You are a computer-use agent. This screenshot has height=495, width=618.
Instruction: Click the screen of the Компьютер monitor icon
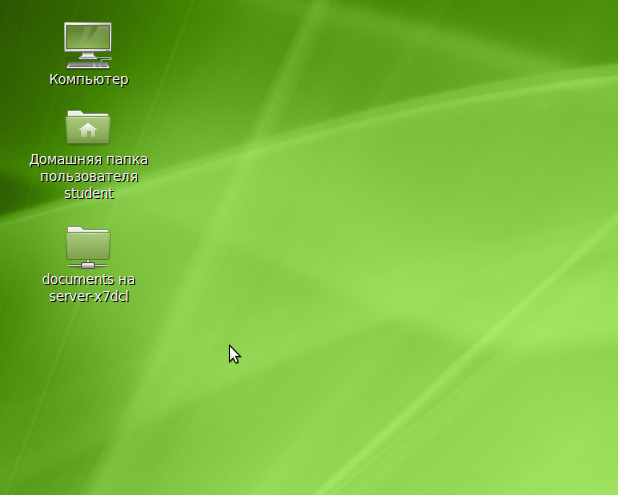click(88, 38)
